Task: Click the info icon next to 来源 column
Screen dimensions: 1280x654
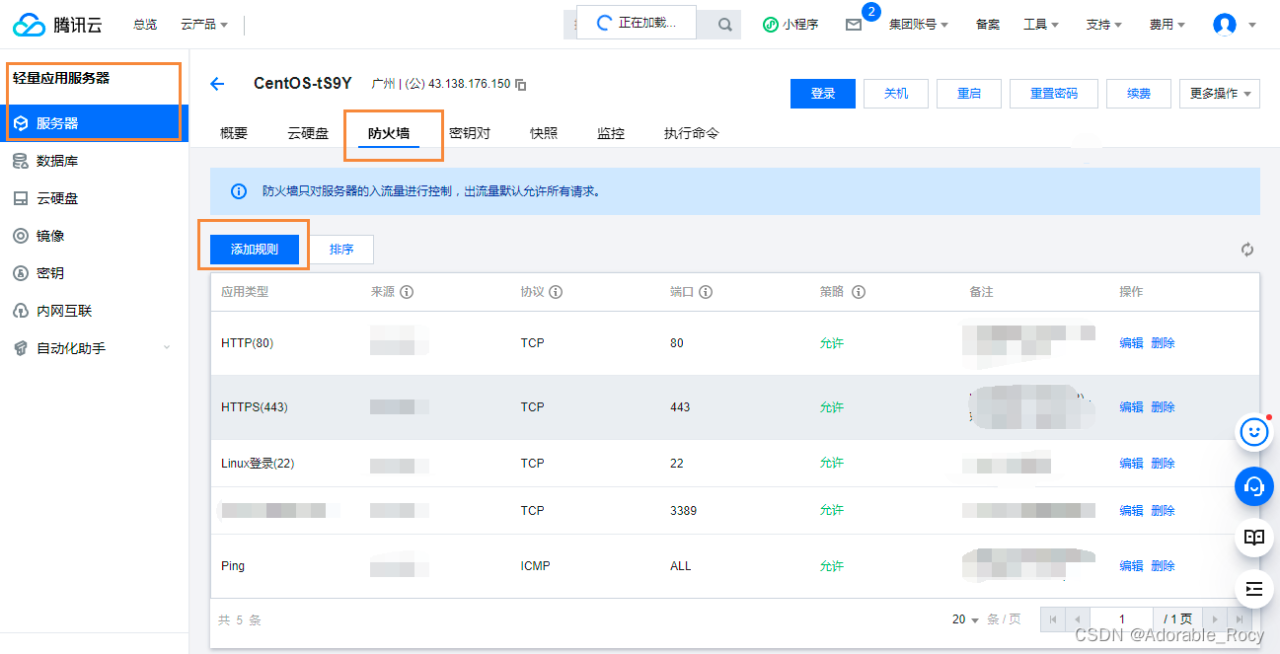Action: click(407, 293)
